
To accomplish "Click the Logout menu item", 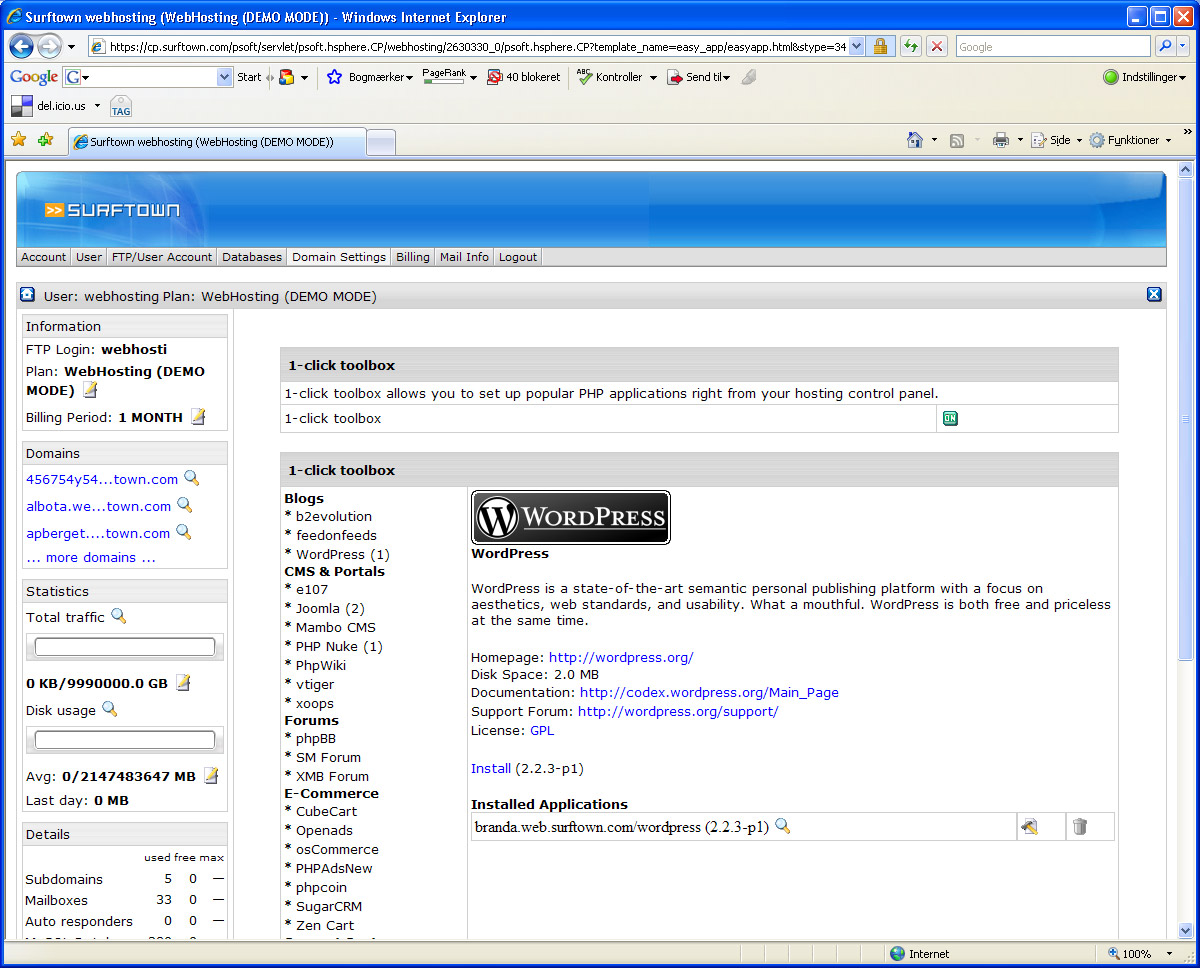I will point(518,257).
